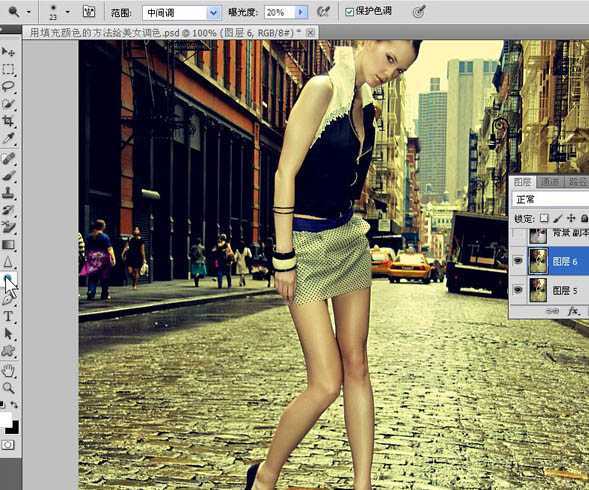
Task: Select the Gradient tool
Action: (x=8, y=245)
